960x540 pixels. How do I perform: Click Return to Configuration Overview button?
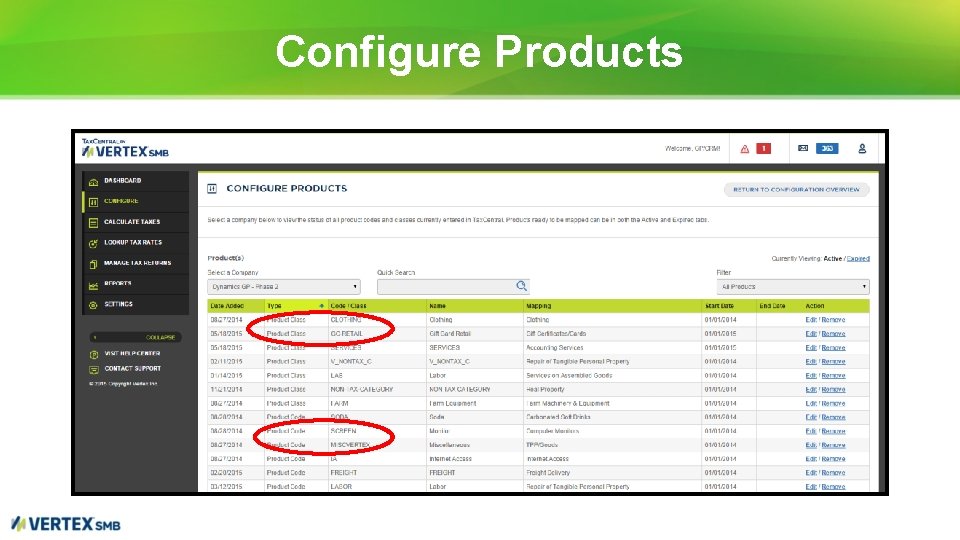click(x=797, y=190)
